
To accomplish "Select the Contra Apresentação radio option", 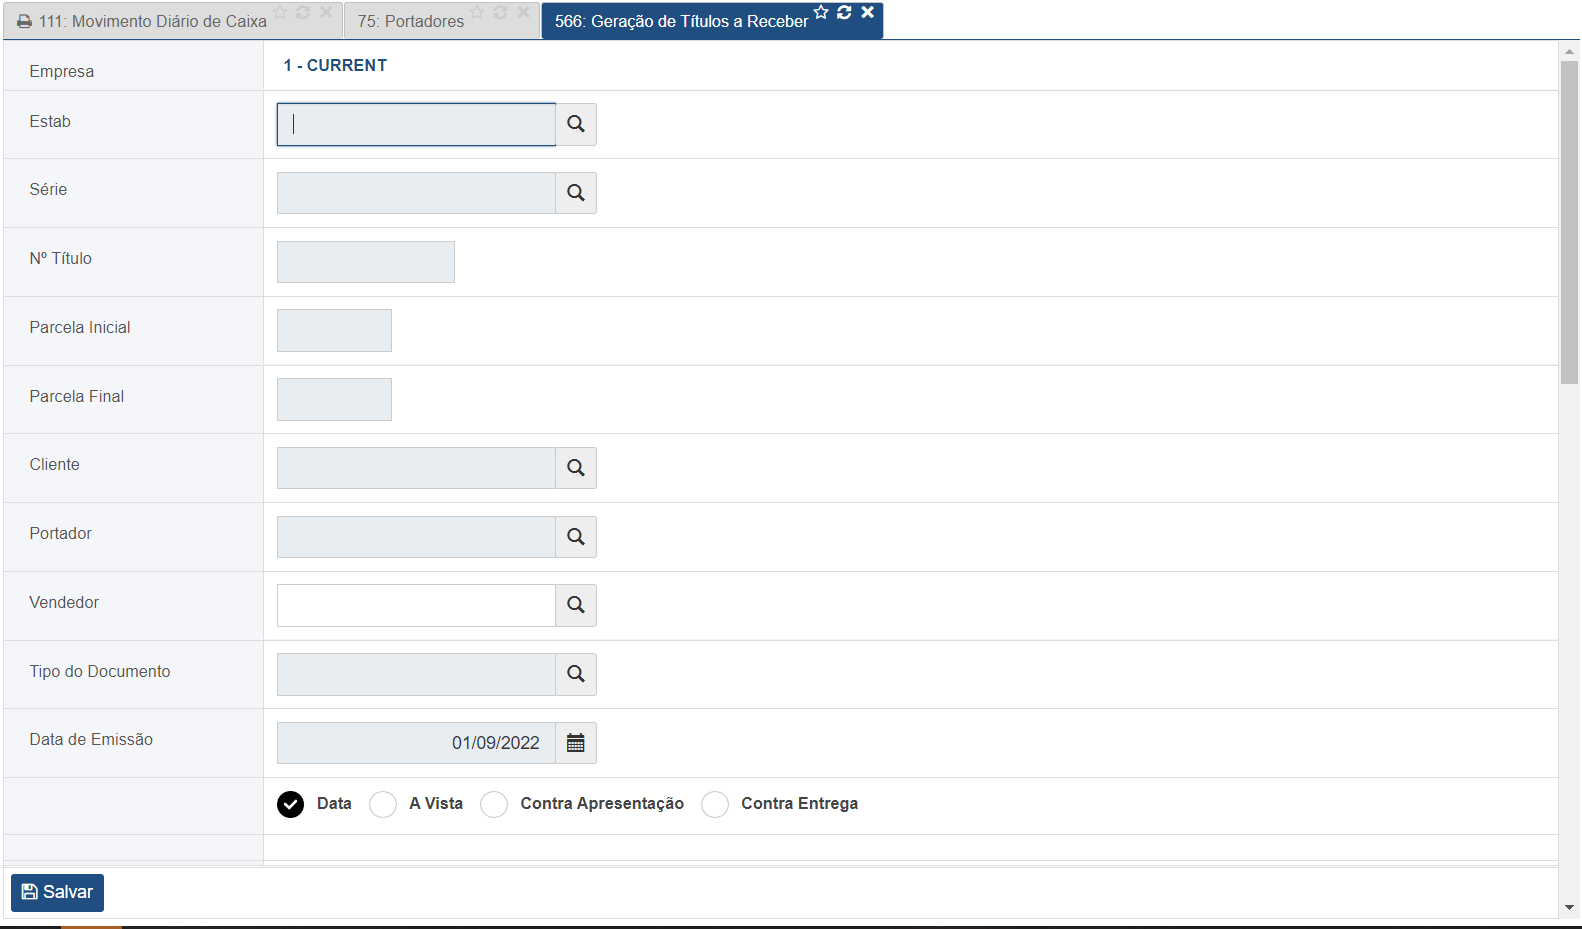I will 494,804.
